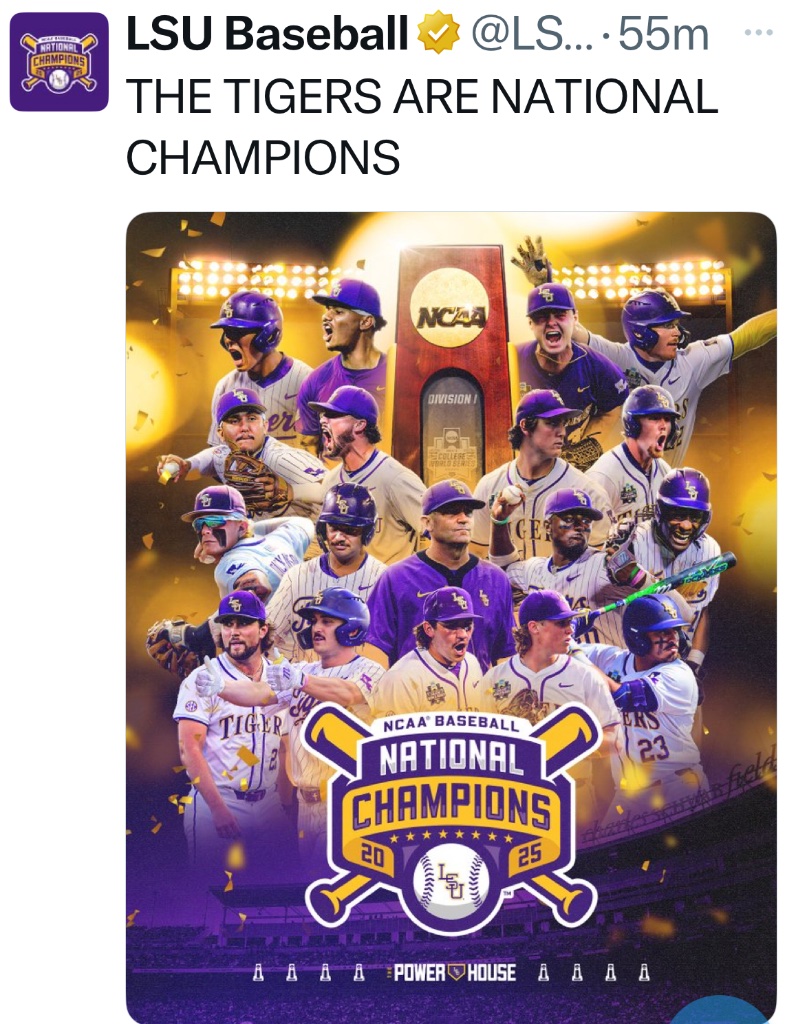This screenshot has width=796, height=1024.
Task: Click the gold verified badge
Action: (437, 36)
